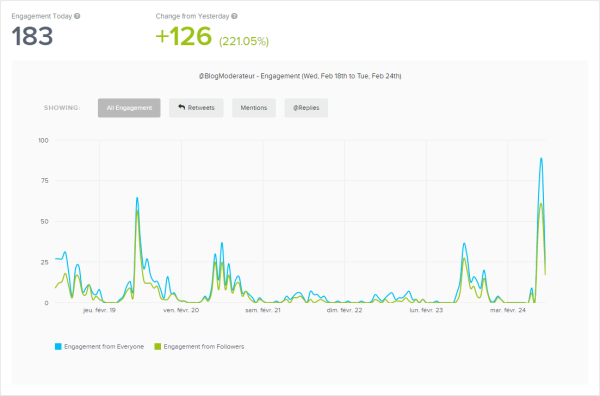Click blue Engagement from Everyone swatch
Screen dimensions: 600x396
click(58, 347)
